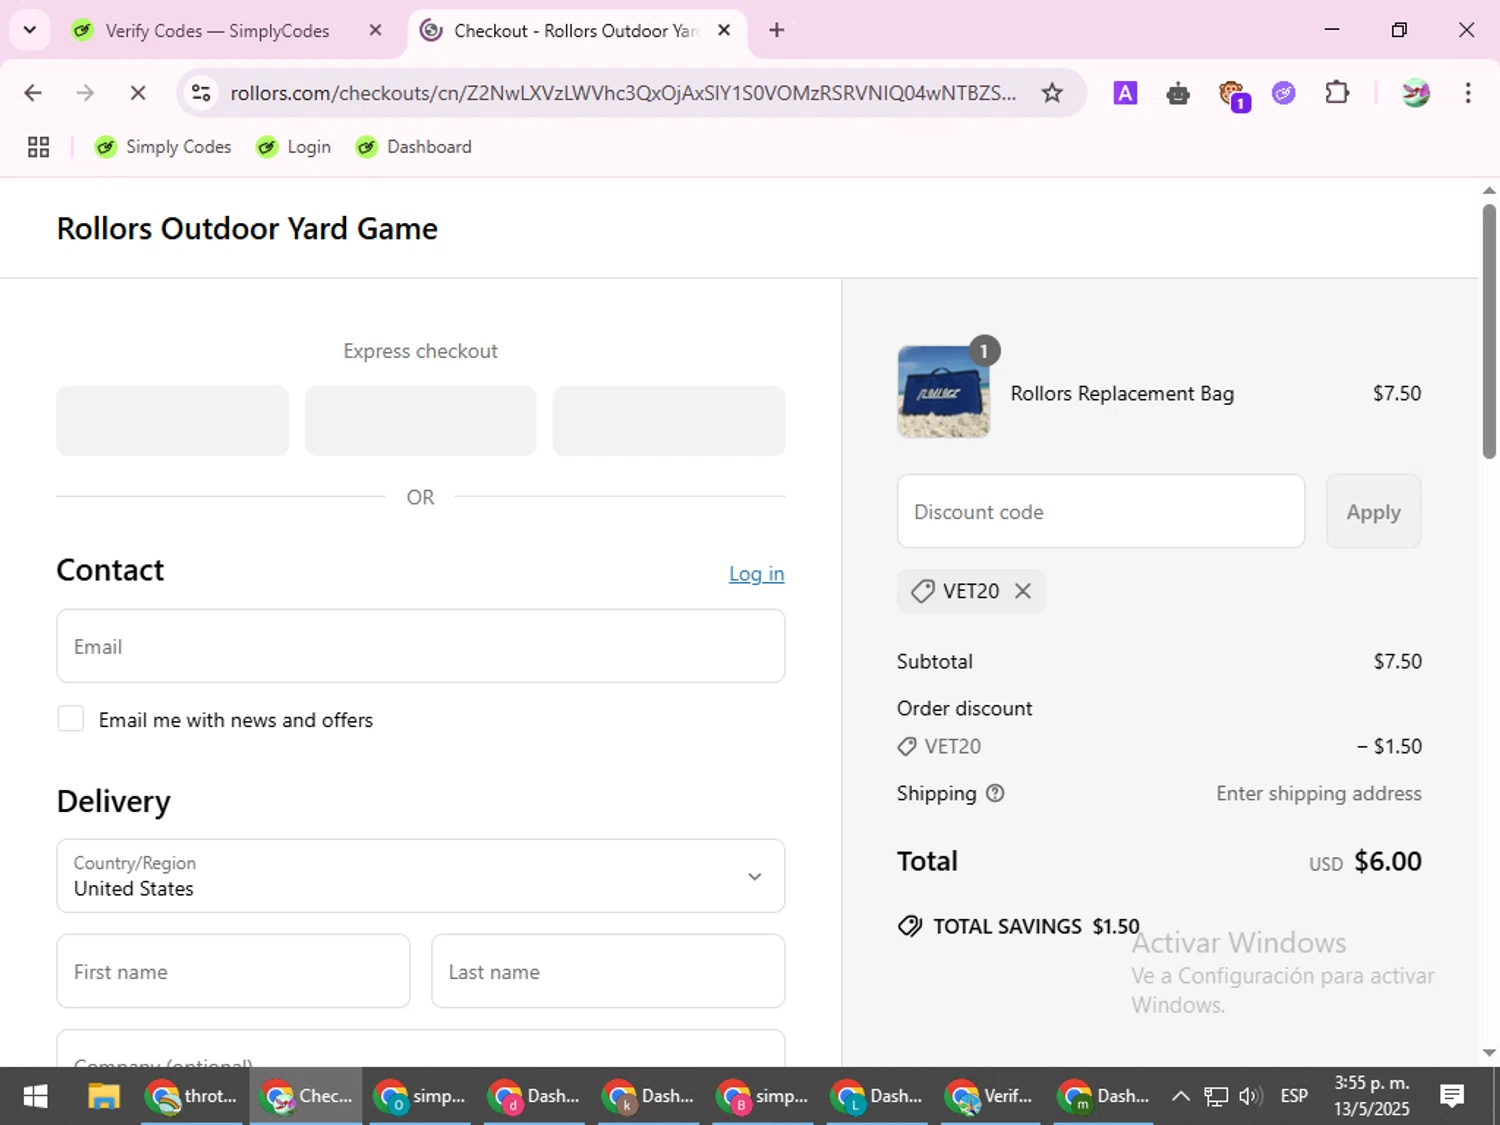This screenshot has height=1125, width=1500.
Task: Close the Checkout tab
Action: point(724,31)
